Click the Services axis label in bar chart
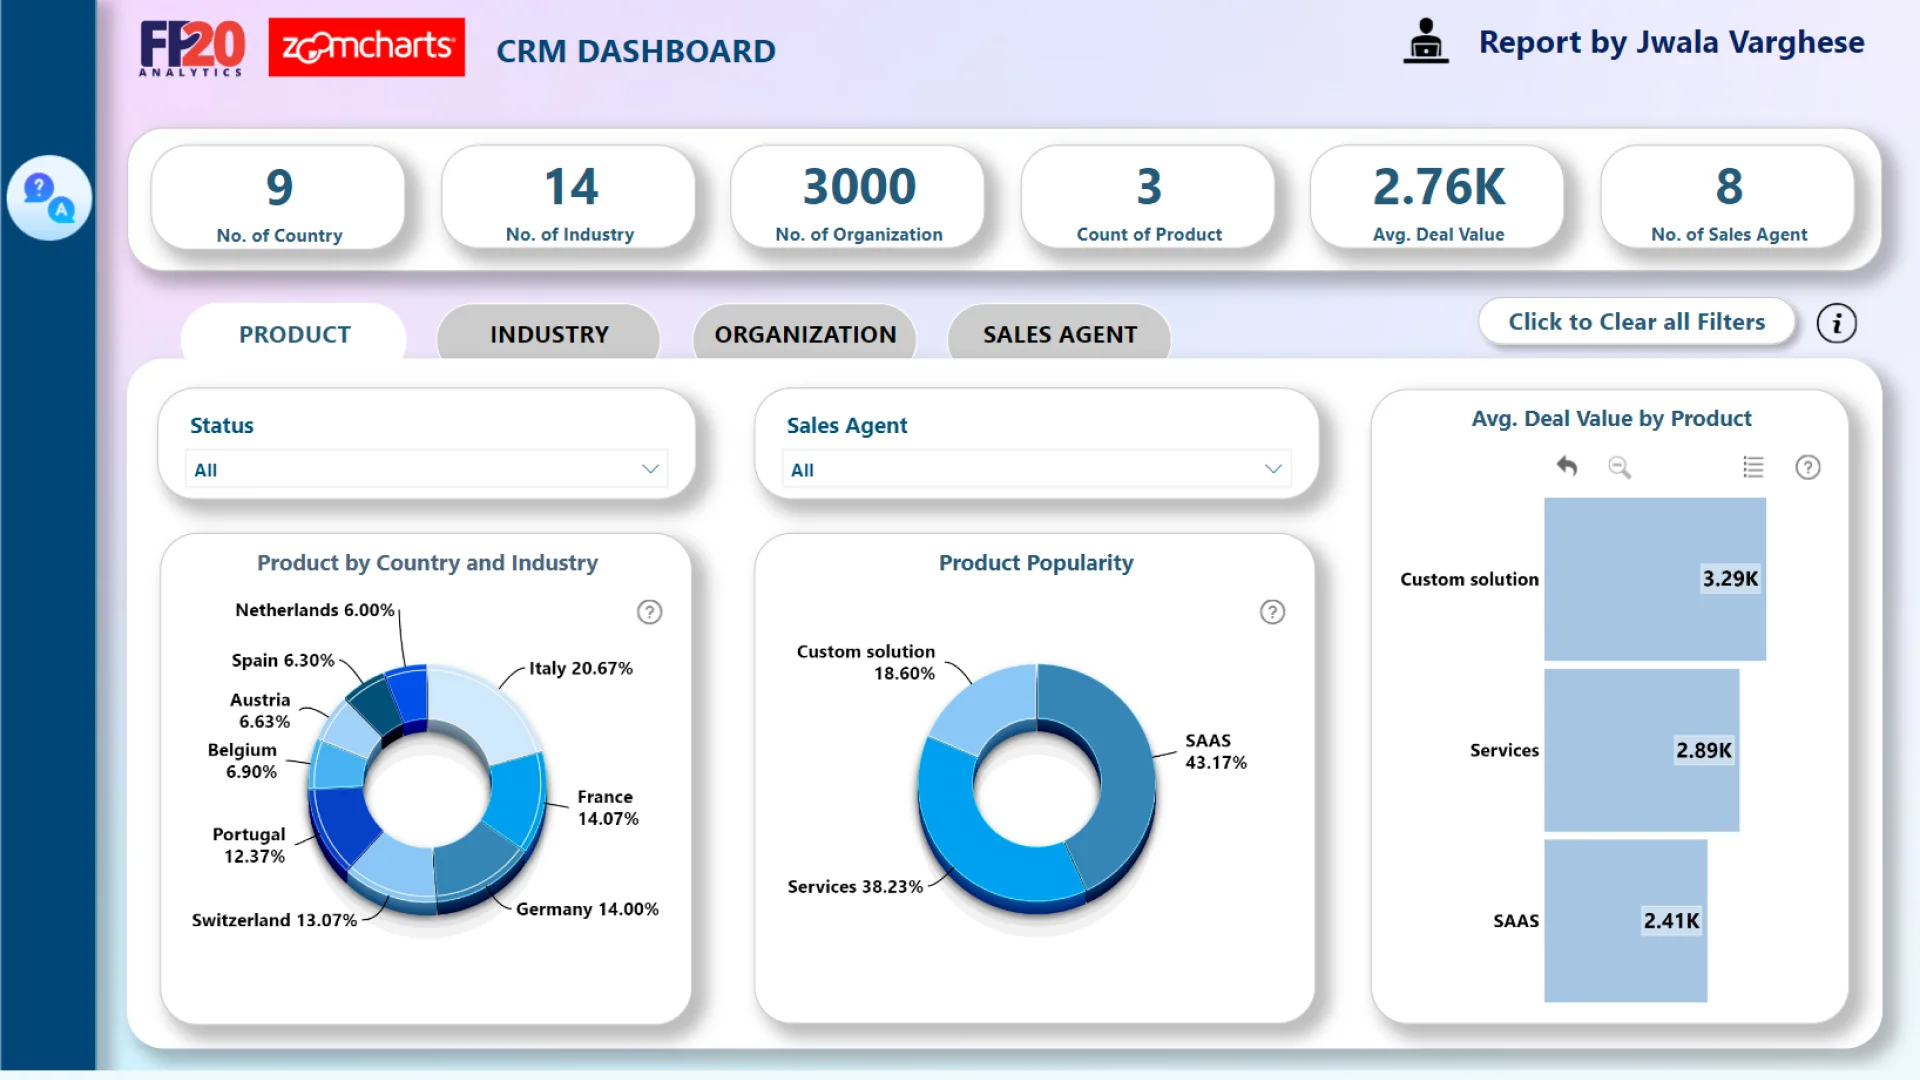 pos(1504,750)
